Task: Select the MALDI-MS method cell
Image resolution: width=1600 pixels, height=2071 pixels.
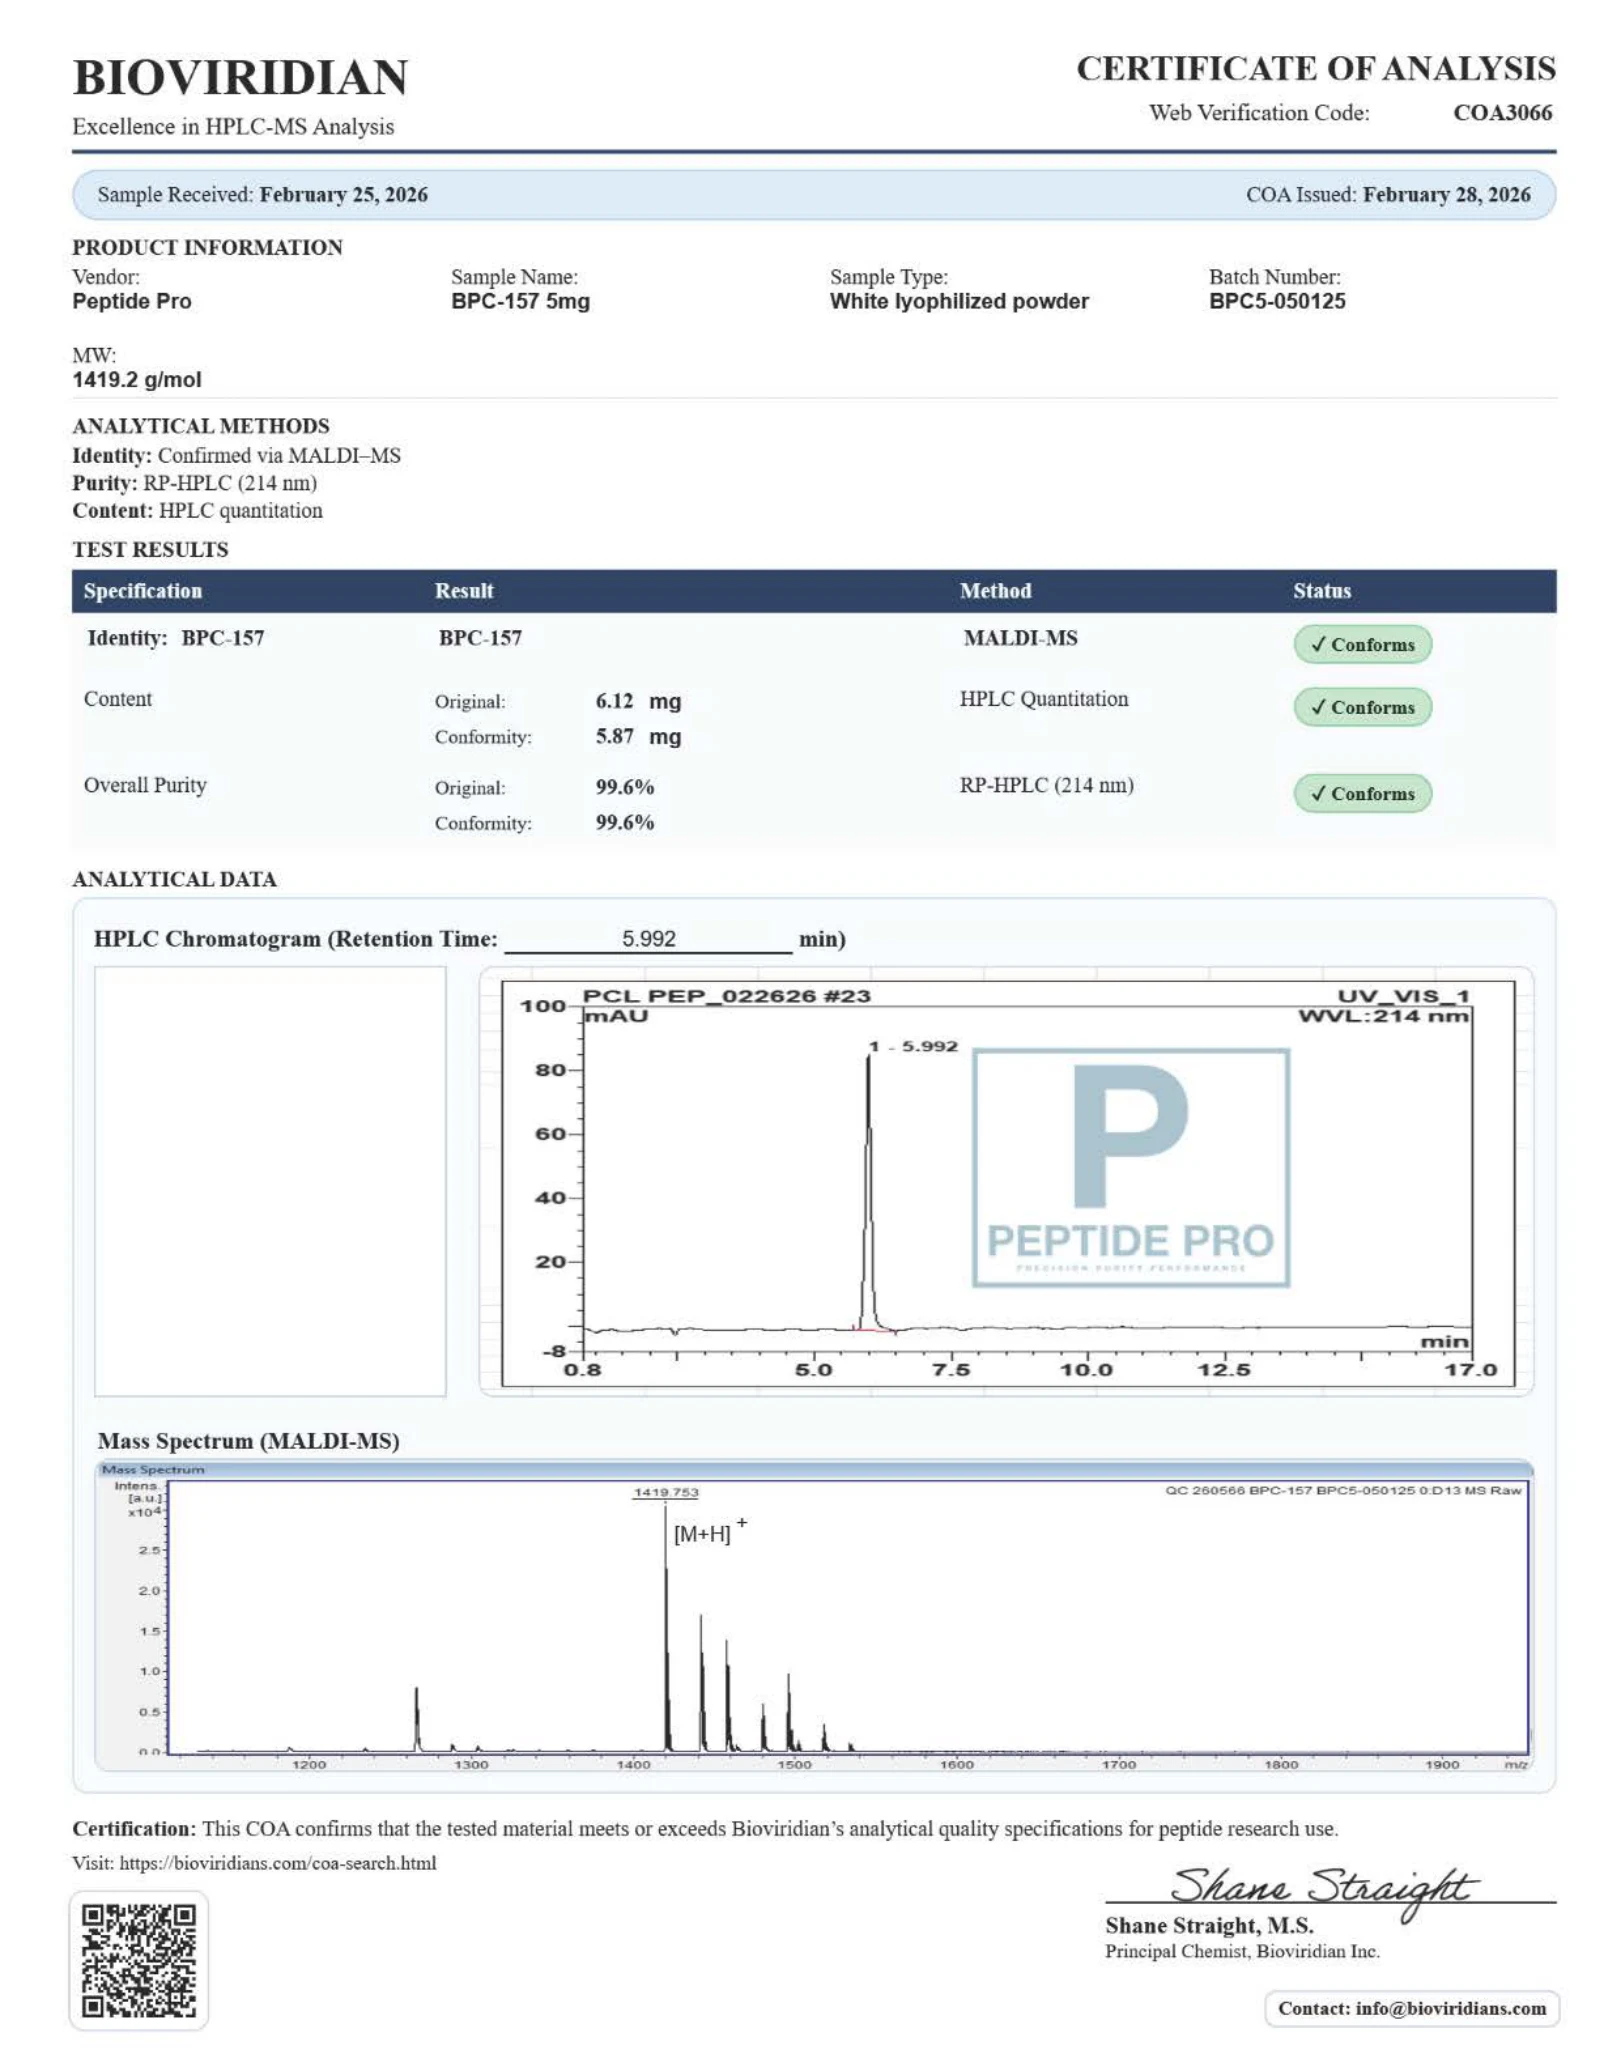Action: point(1020,638)
